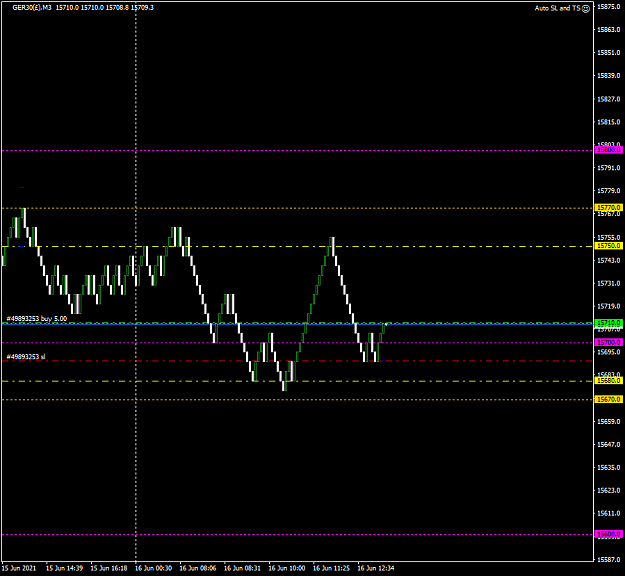
Task: Click the 16 Jun 08:06 time label
Action: tap(198, 568)
